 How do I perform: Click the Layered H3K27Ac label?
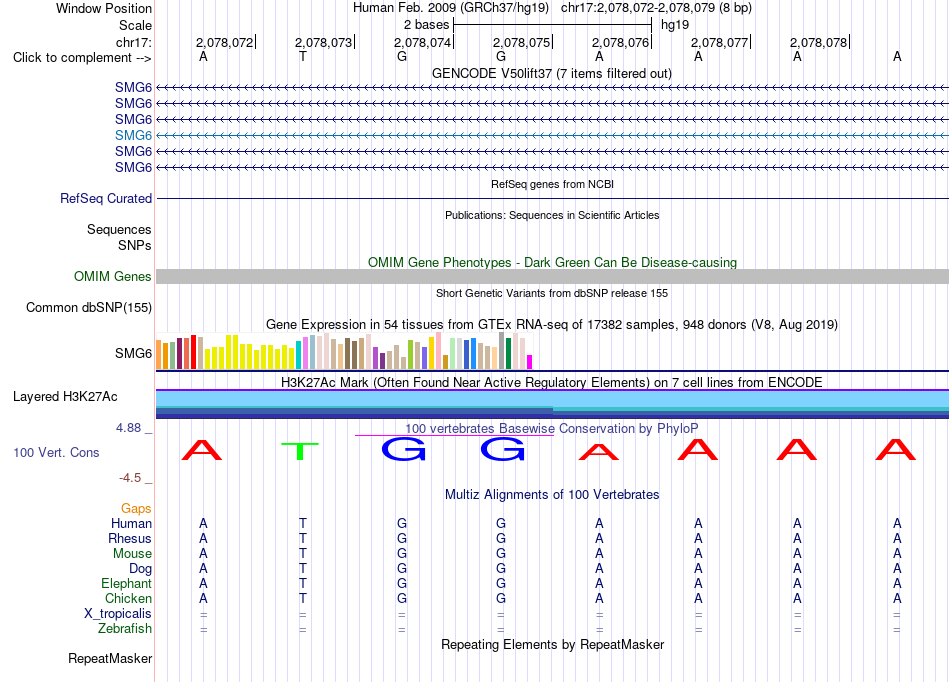click(65, 397)
